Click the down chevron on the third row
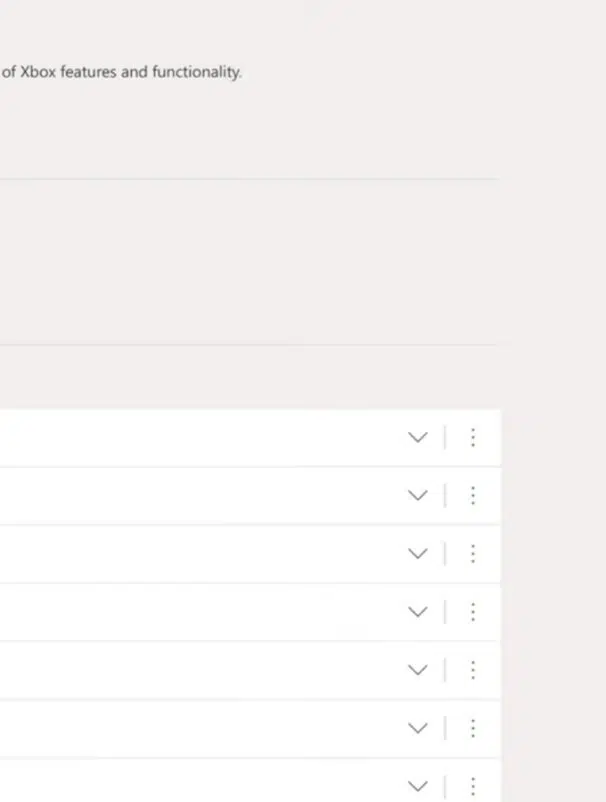The width and height of the screenshot is (606, 802). pos(418,553)
